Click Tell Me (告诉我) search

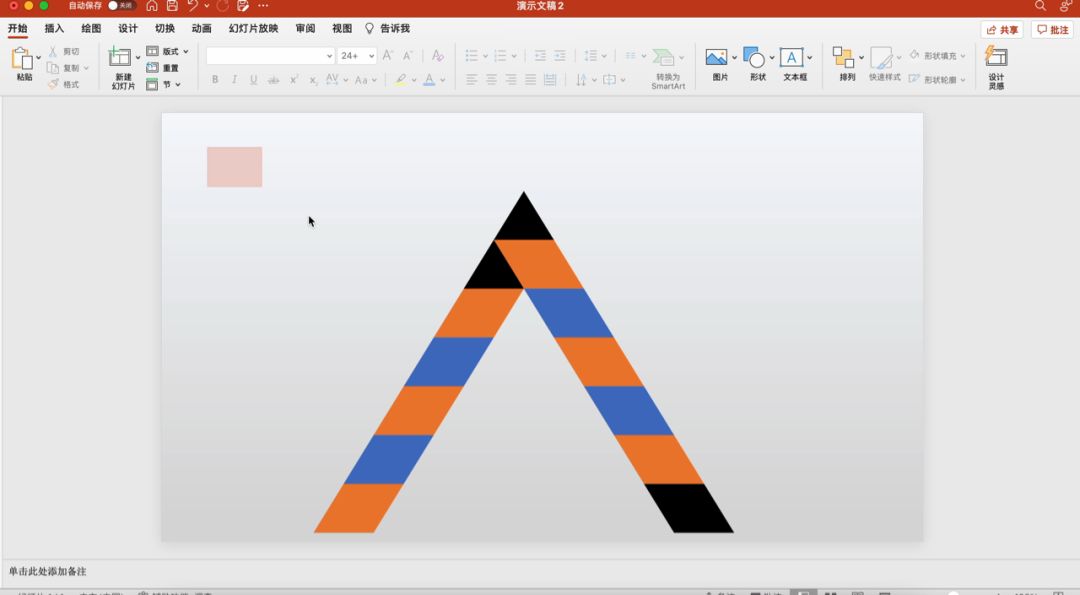point(387,28)
